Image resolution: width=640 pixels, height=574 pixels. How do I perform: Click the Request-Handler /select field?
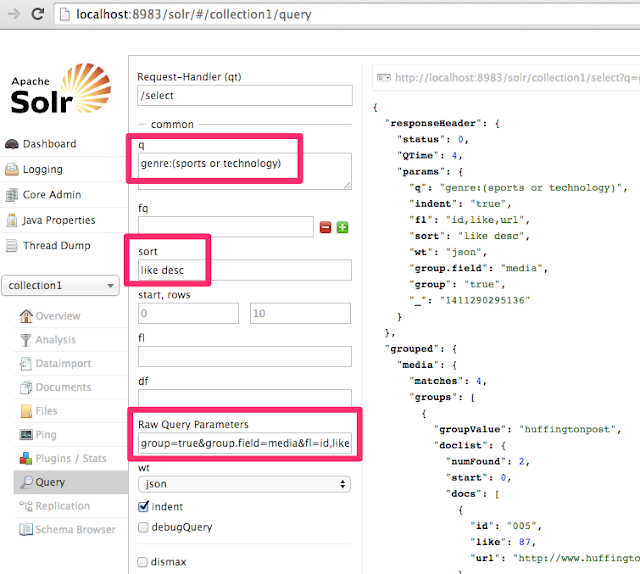pos(244,96)
